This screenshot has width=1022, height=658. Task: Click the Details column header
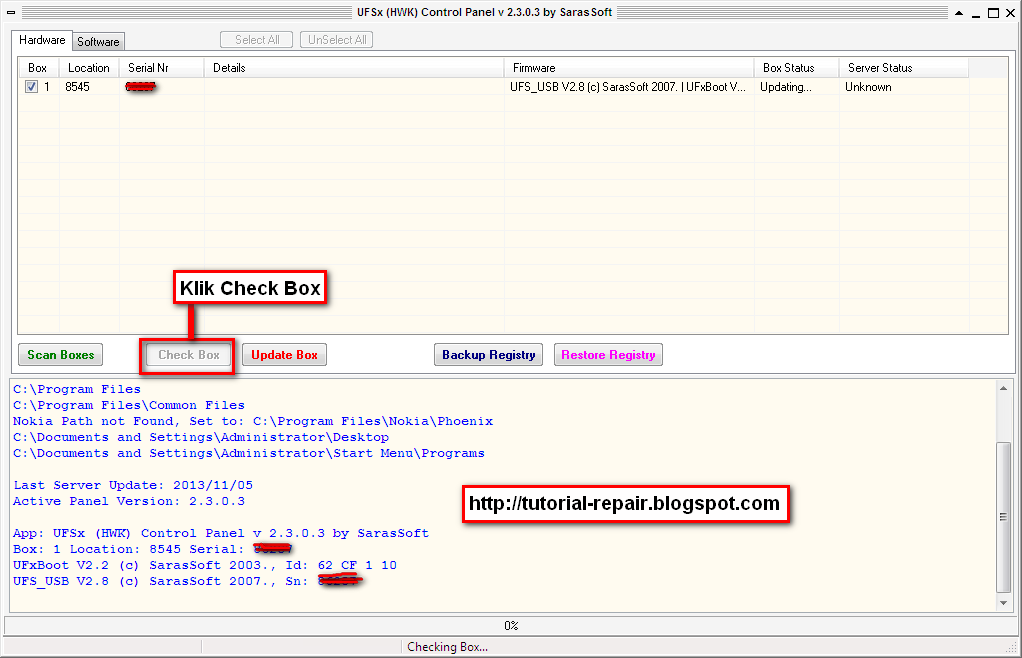tap(354, 68)
